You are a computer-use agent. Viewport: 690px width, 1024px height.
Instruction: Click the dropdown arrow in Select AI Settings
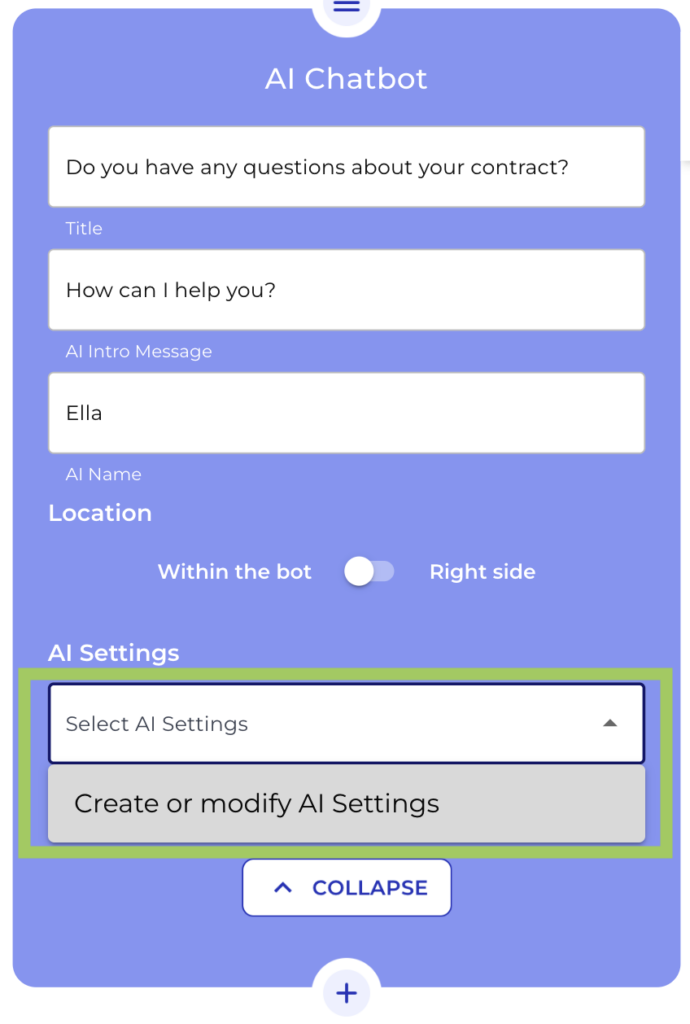pyautogui.click(x=611, y=723)
